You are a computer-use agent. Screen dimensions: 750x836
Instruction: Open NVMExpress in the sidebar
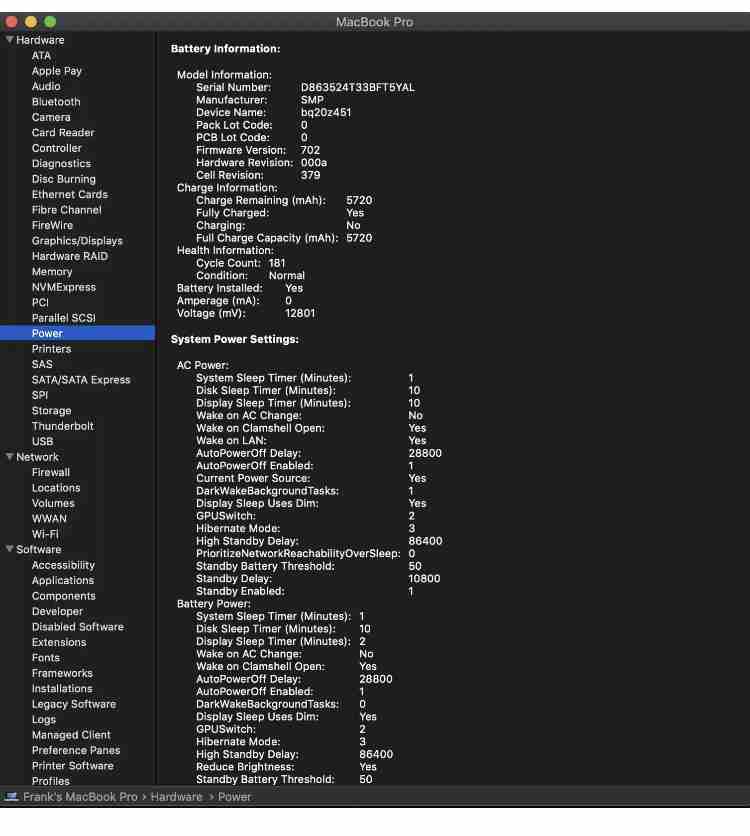pyautogui.click(x=64, y=287)
